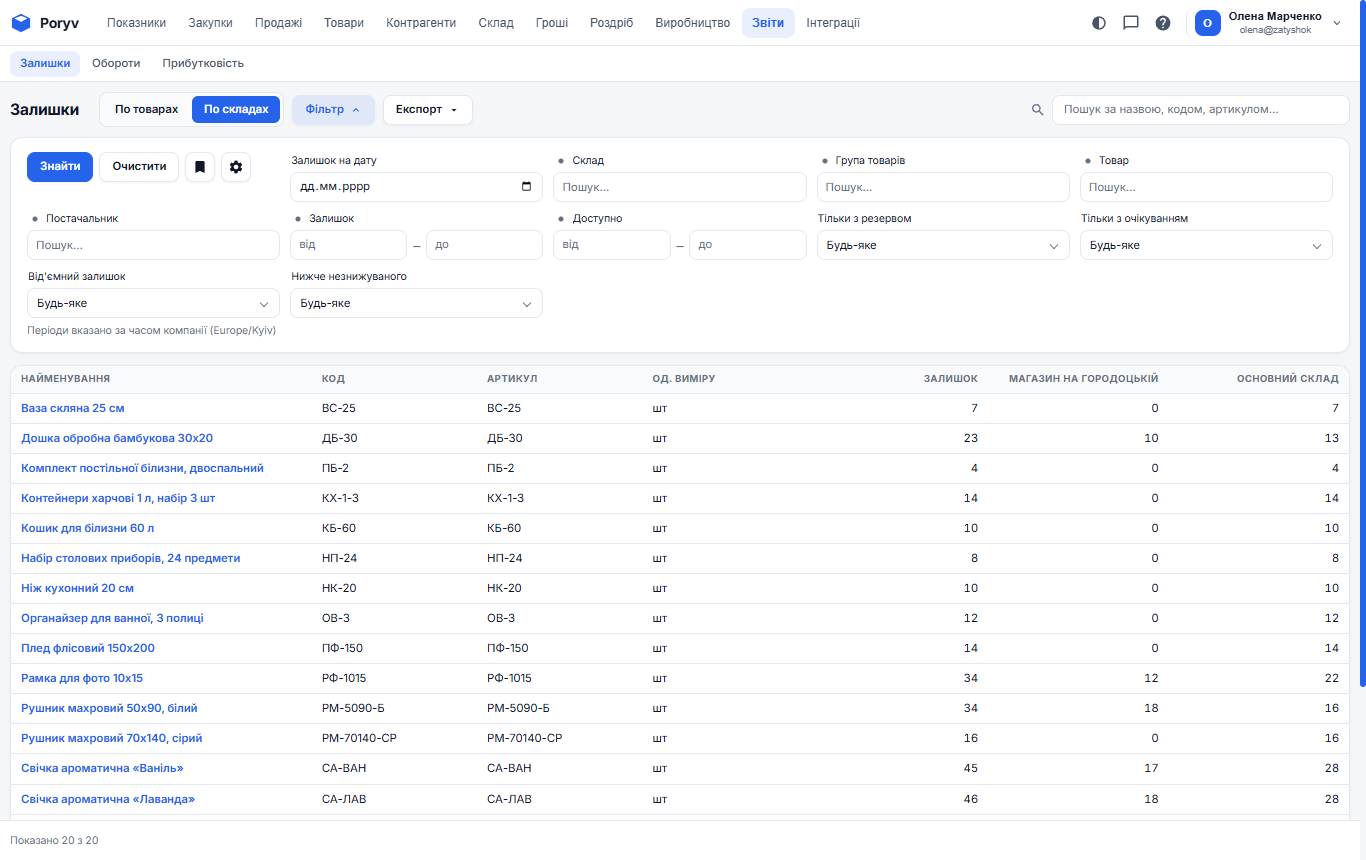Switch view to По товарах
The image size is (1366, 860).
click(x=147, y=110)
